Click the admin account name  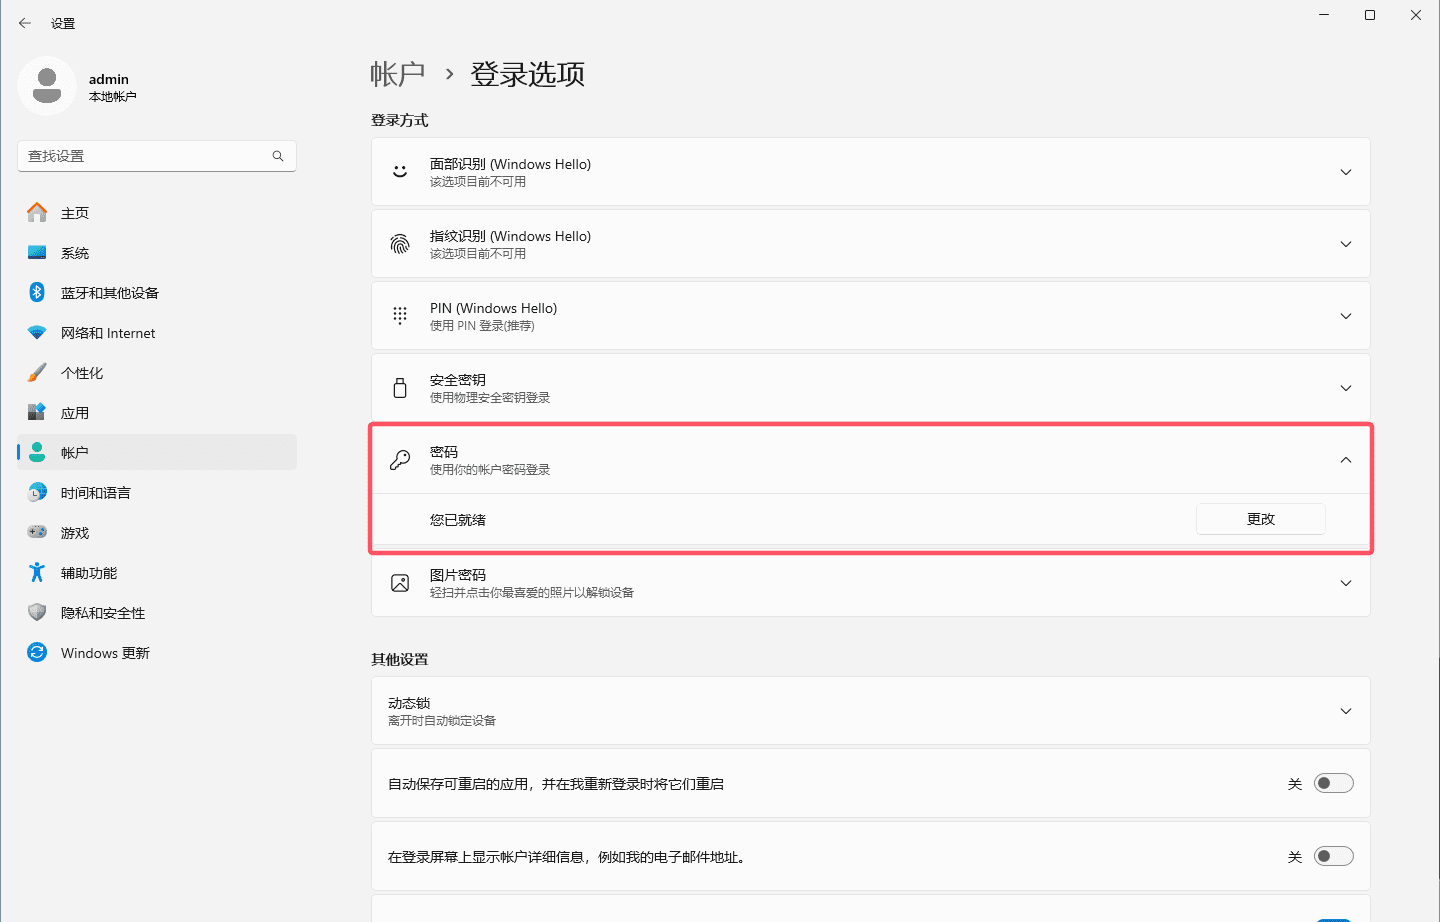109,79
